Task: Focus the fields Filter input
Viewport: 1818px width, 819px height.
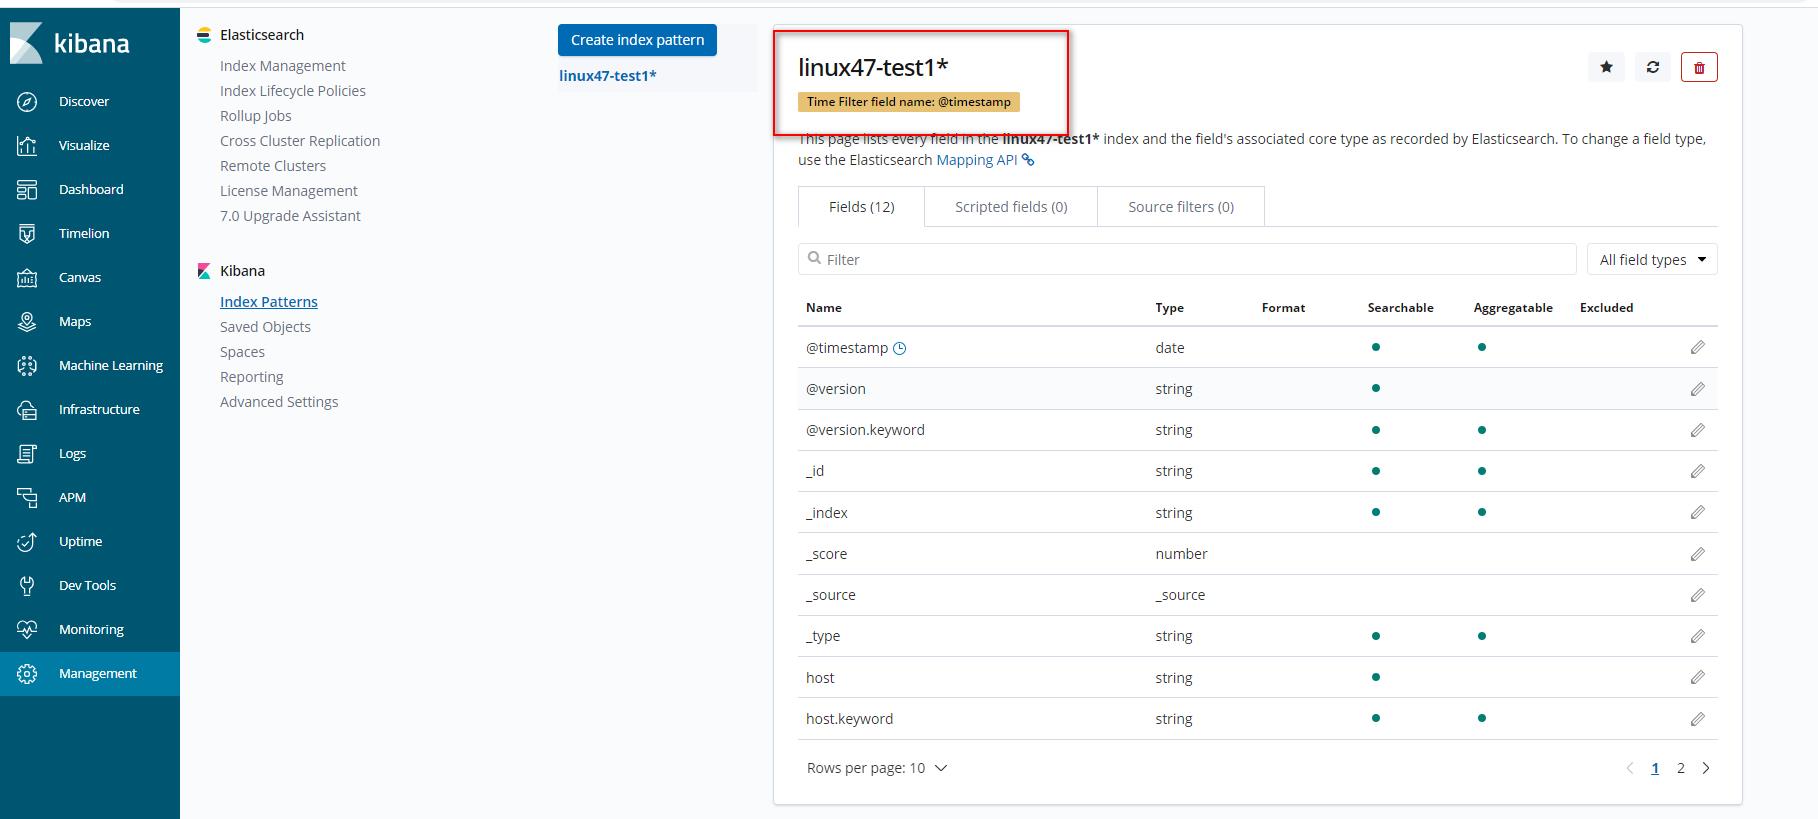Action: click(x=1187, y=260)
